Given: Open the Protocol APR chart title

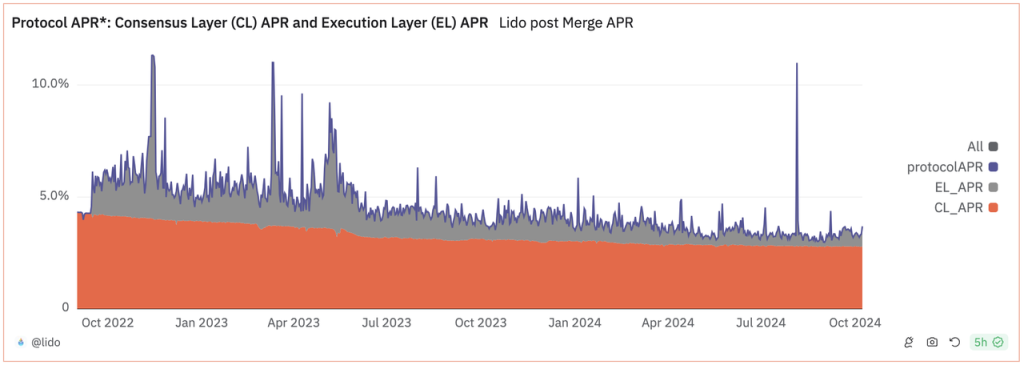Looking at the screenshot, I should point(250,23).
